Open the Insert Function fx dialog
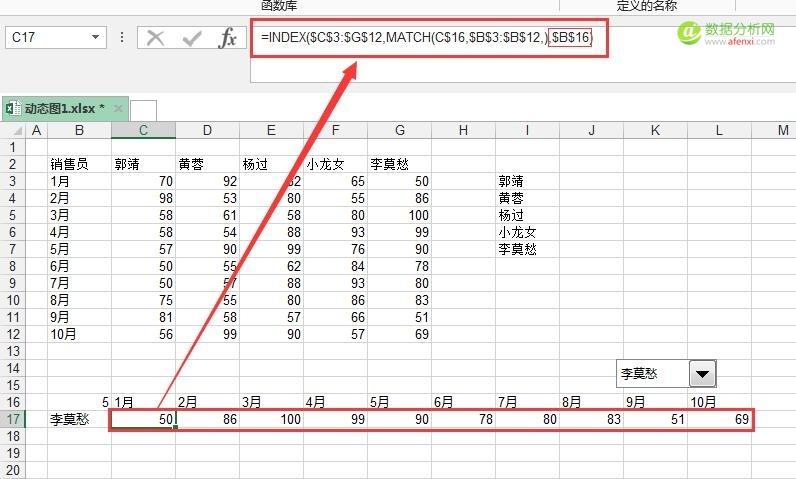796x479 pixels. [x=227, y=38]
